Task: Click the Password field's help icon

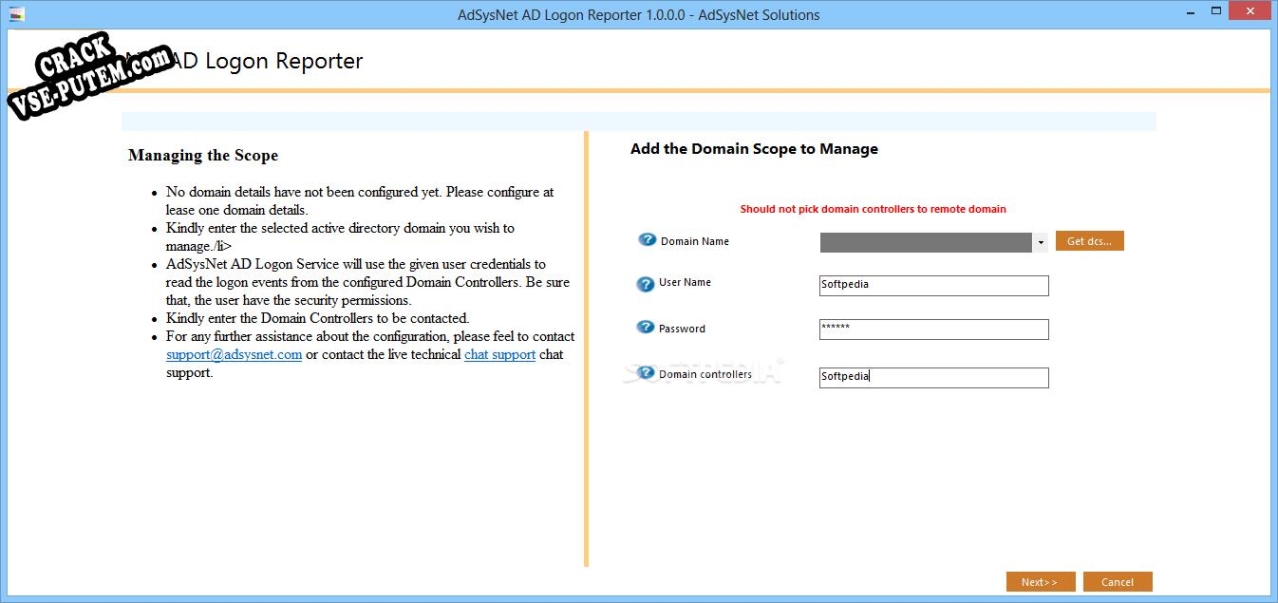Action: coord(645,328)
